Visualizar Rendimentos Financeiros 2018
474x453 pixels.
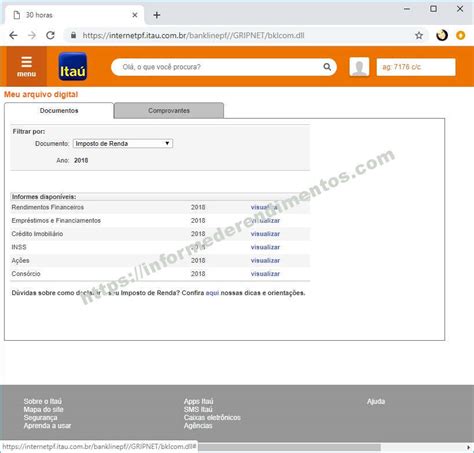point(265,207)
